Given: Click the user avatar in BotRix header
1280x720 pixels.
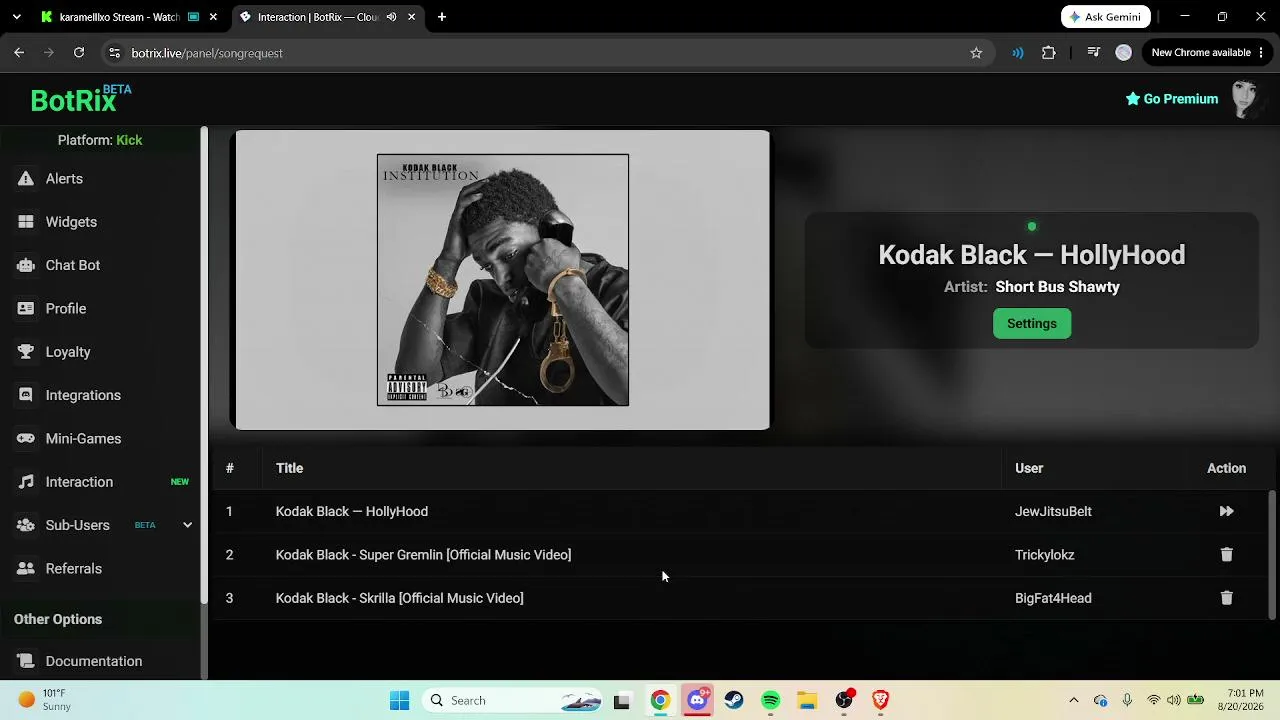Looking at the screenshot, I should pyautogui.click(x=1245, y=99).
